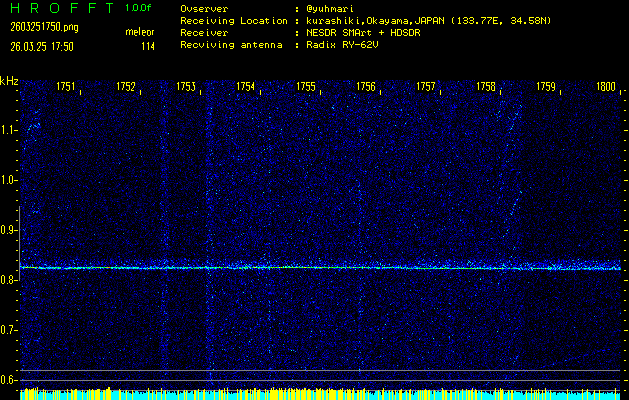Click the 1759 time axis marker
This screenshot has width=629, height=400.
pyautogui.click(x=546, y=87)
